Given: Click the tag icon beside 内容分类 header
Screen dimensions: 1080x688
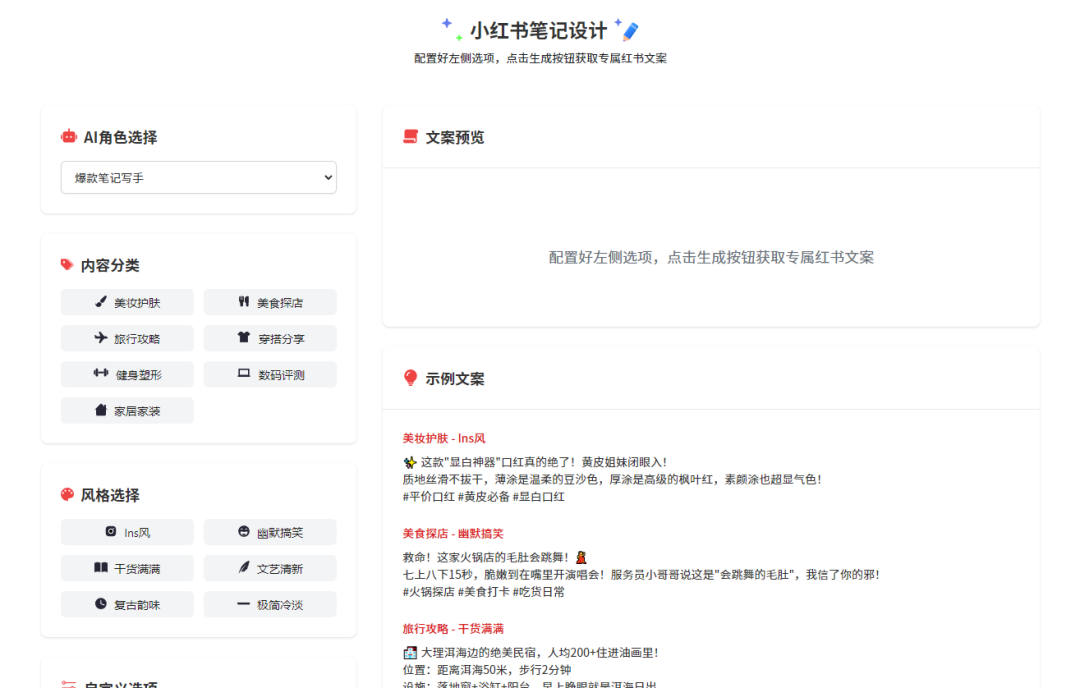Looking at the screenshot, I should [68, 264].
